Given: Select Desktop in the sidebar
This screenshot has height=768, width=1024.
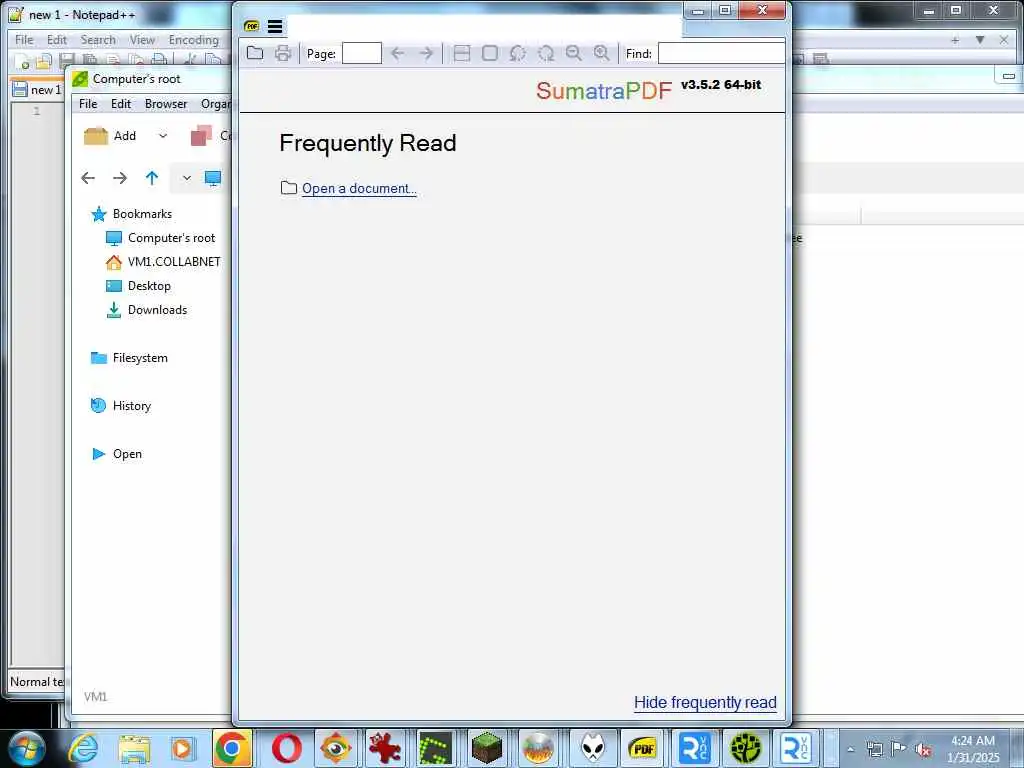Looking at the screenshot, I should click(138, 286).
